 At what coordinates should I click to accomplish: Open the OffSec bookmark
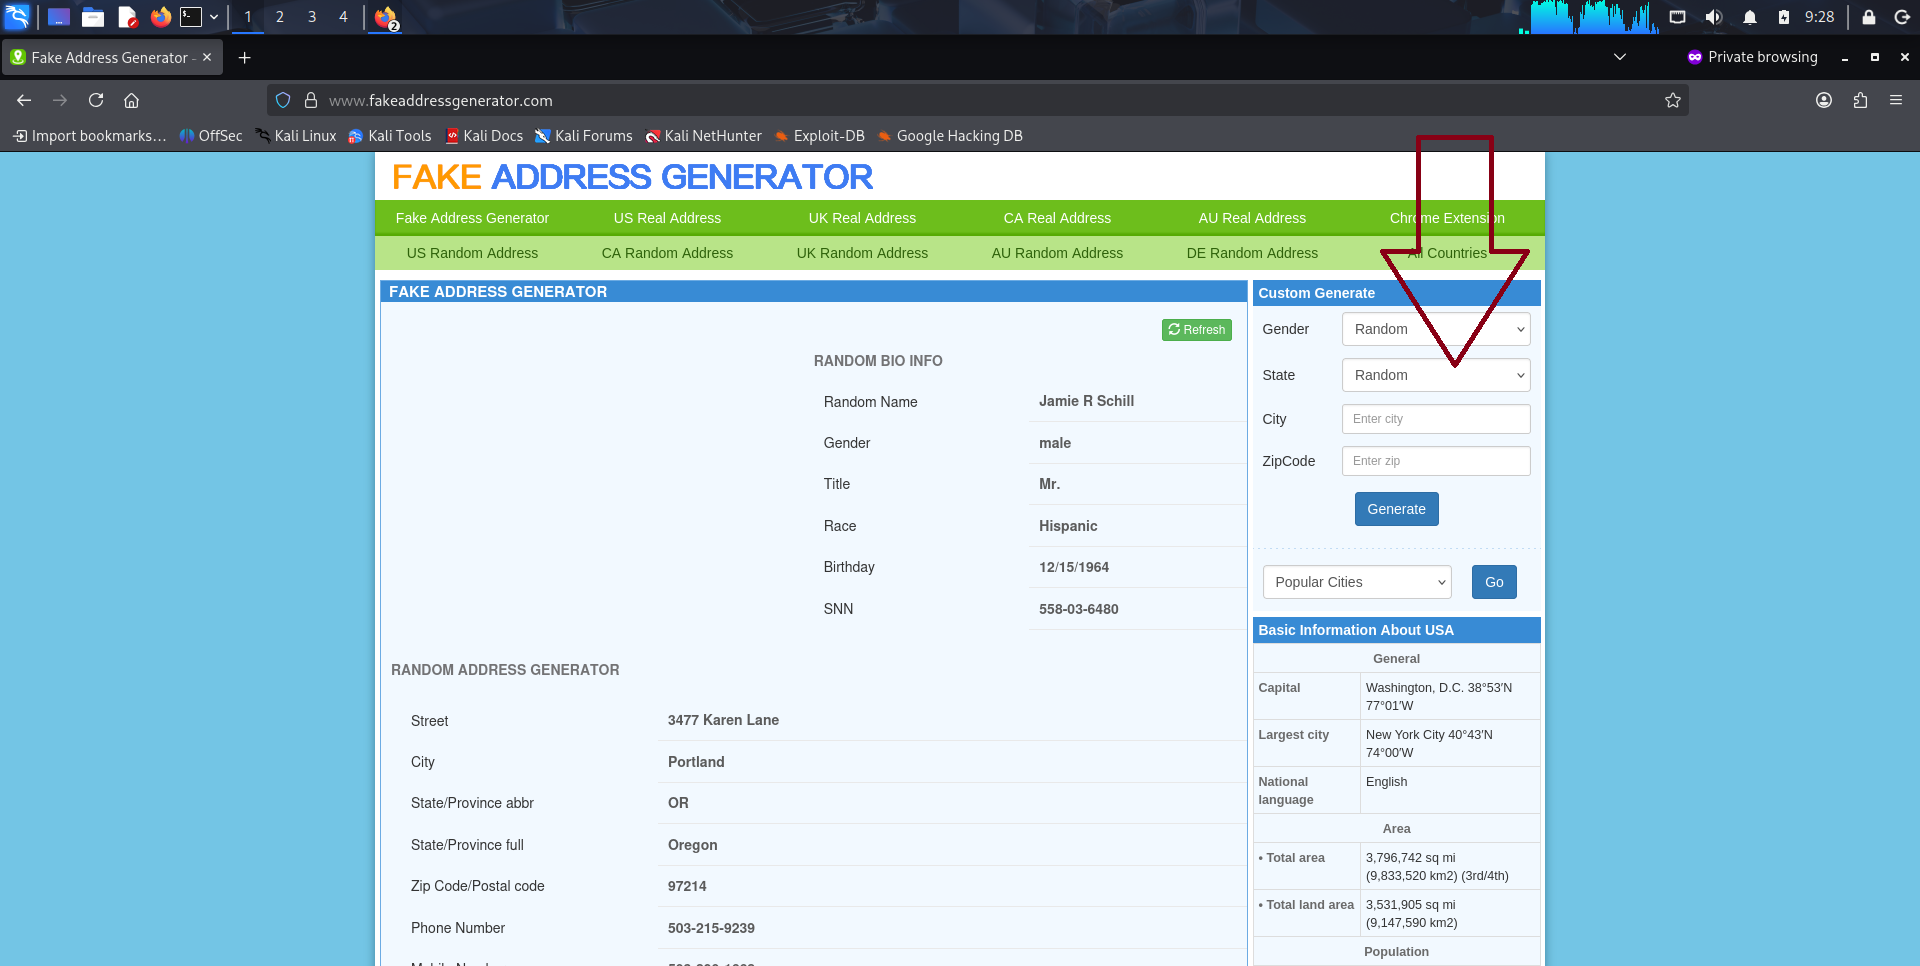click(x=211, y=136)
